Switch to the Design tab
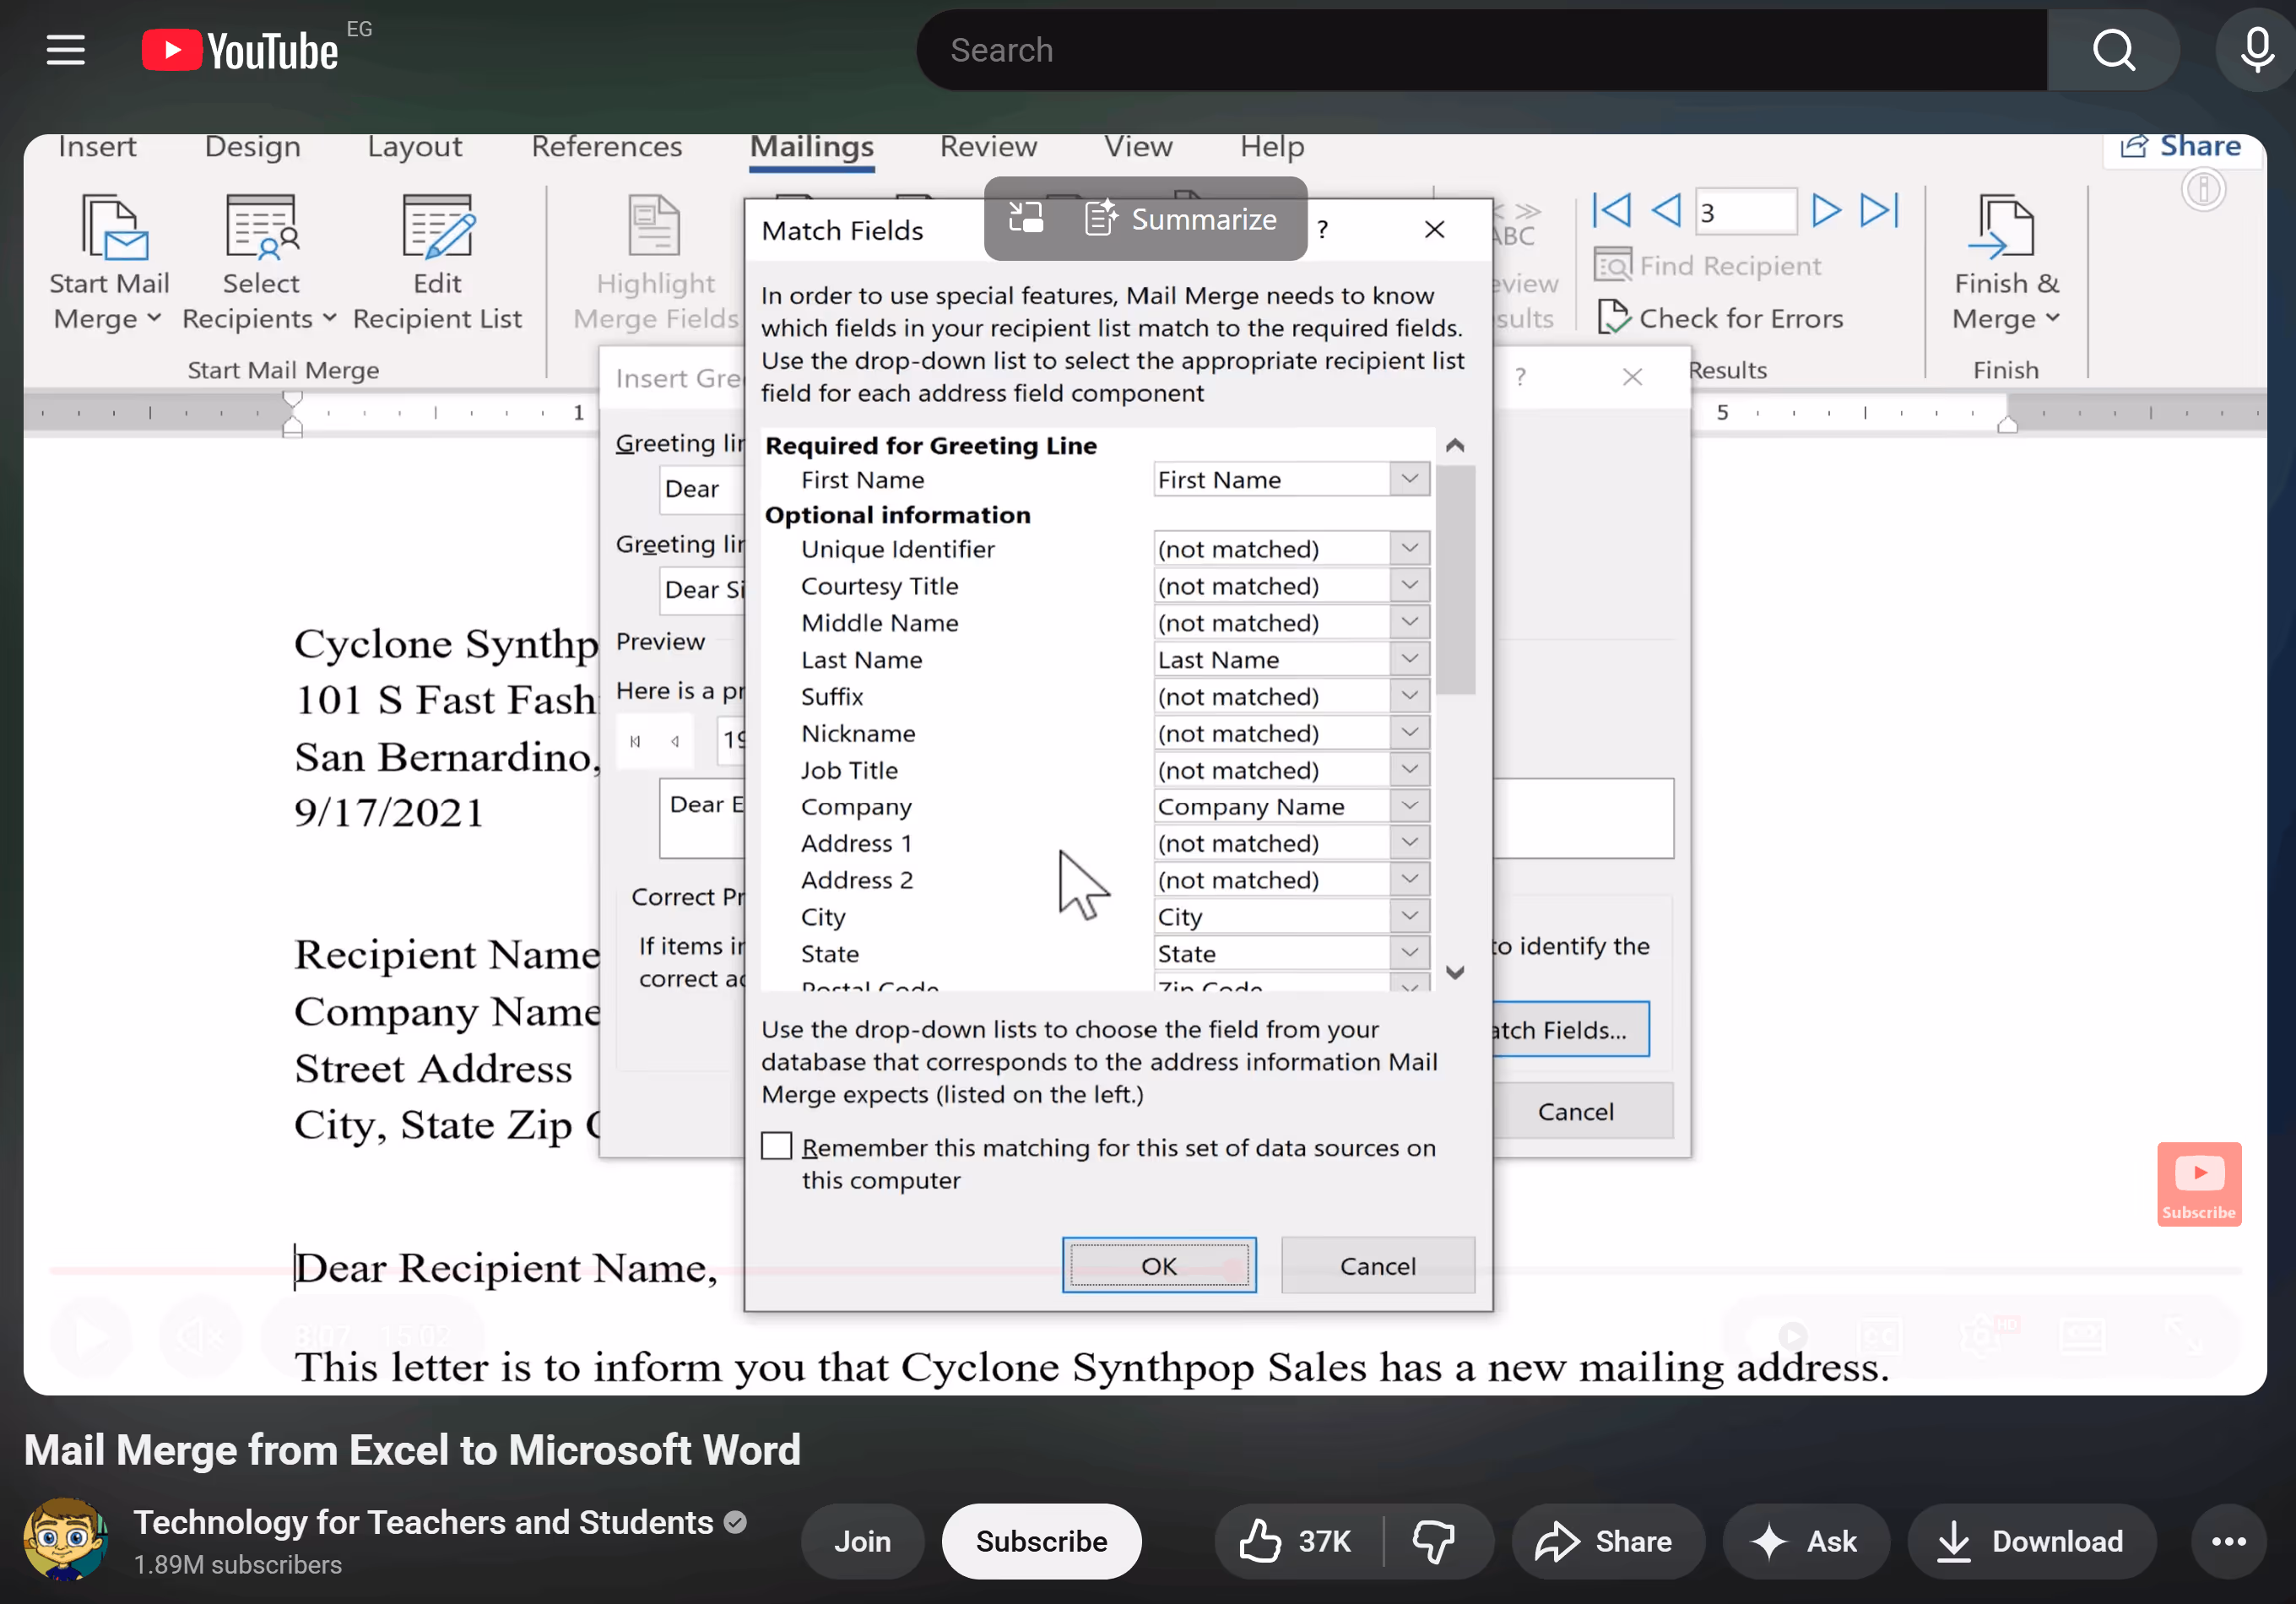Viewport: 2296px width, 1604px height. coord(252,147)
